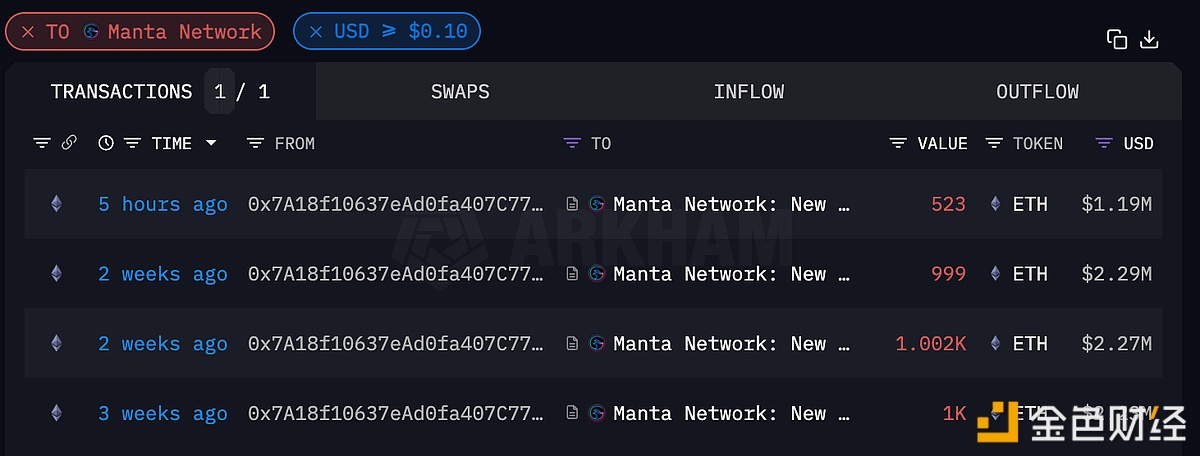Switch to the INFLOW tab
Viewport: 1200px width, 456px height.
(748, 92)
